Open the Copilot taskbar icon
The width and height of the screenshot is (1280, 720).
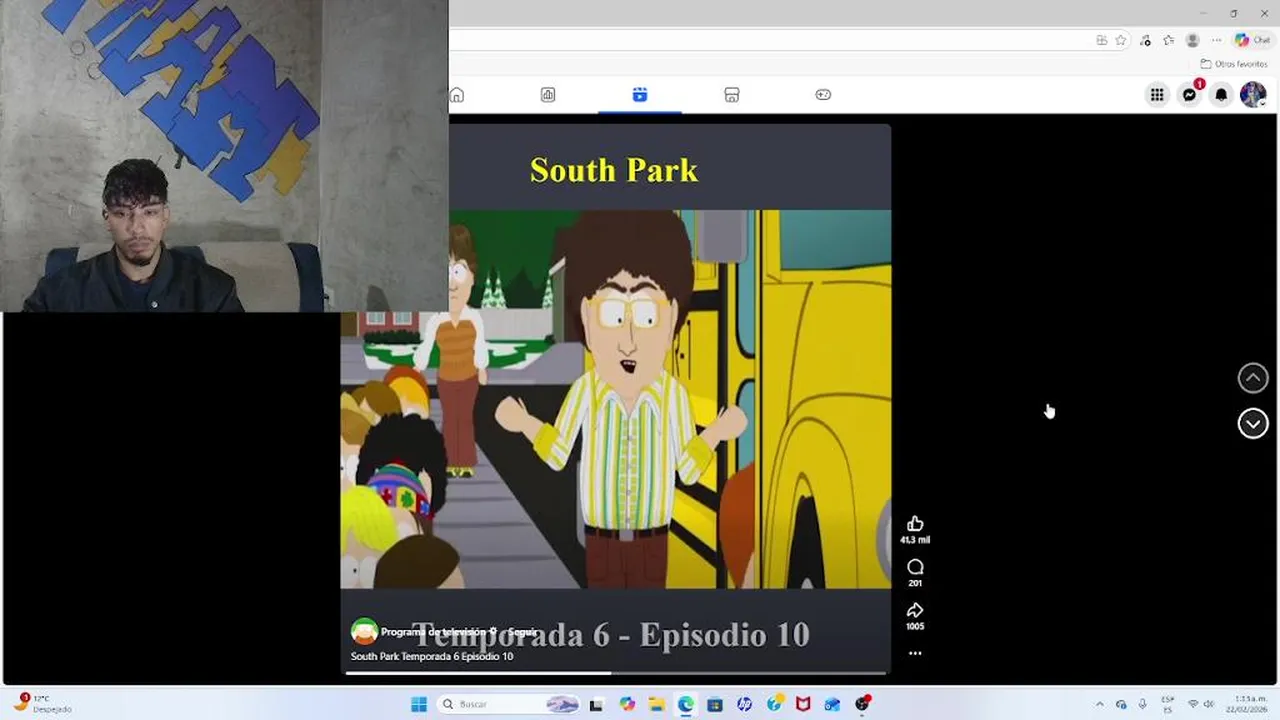coord(627,704)
